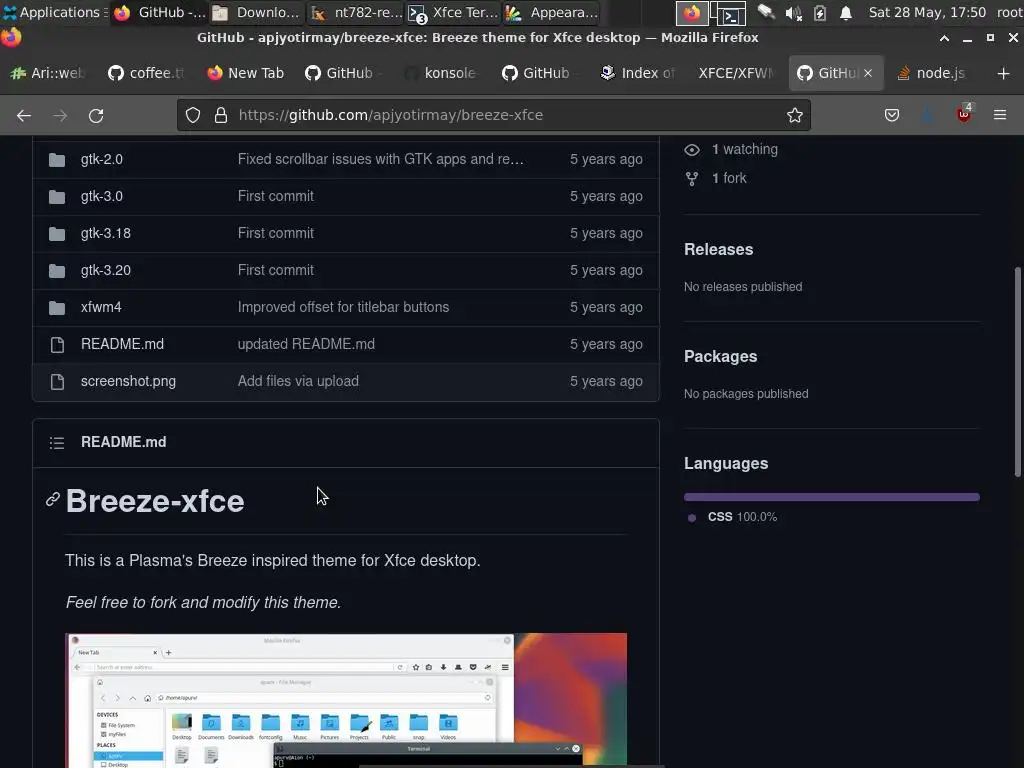Click the fork icon beside 1 fork

point(692,178)
